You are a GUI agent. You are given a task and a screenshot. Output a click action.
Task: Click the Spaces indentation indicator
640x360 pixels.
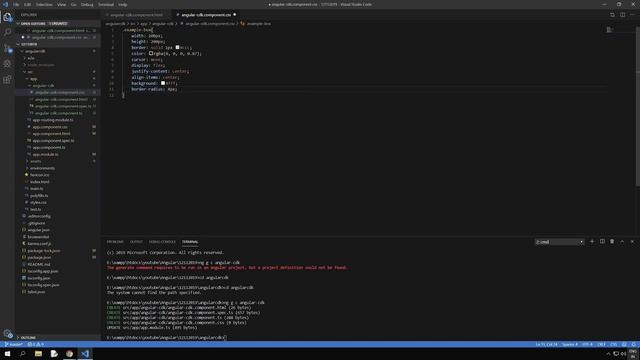click(x=570, y=344)
